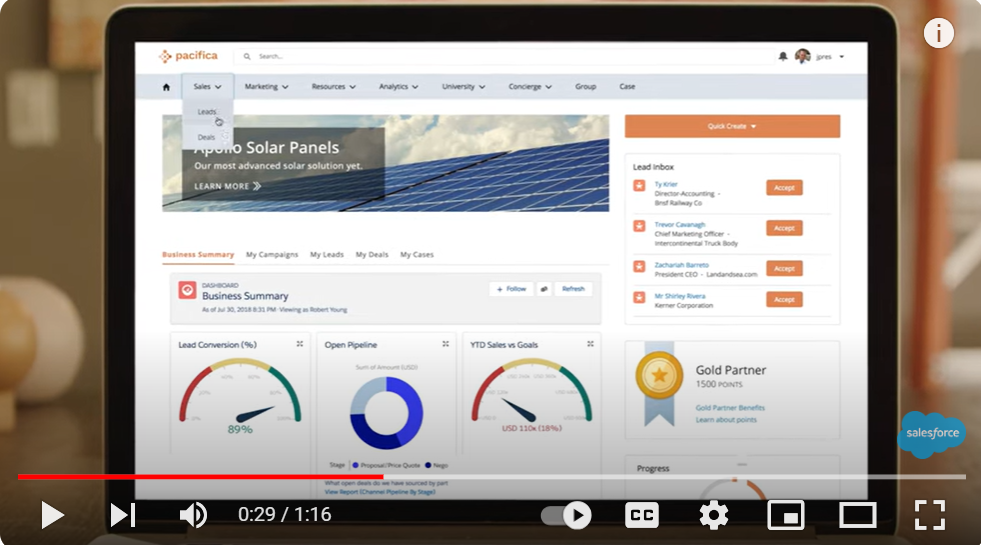Seek along the red progress bar
The width and height of the screenshot is (981, 545).
click(200, 477)
